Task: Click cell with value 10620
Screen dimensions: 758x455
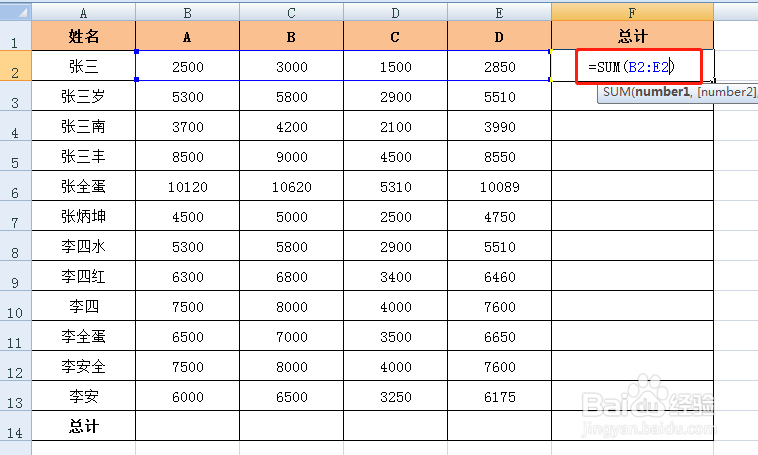Action: pyautogui.click(x=292, y=186)
